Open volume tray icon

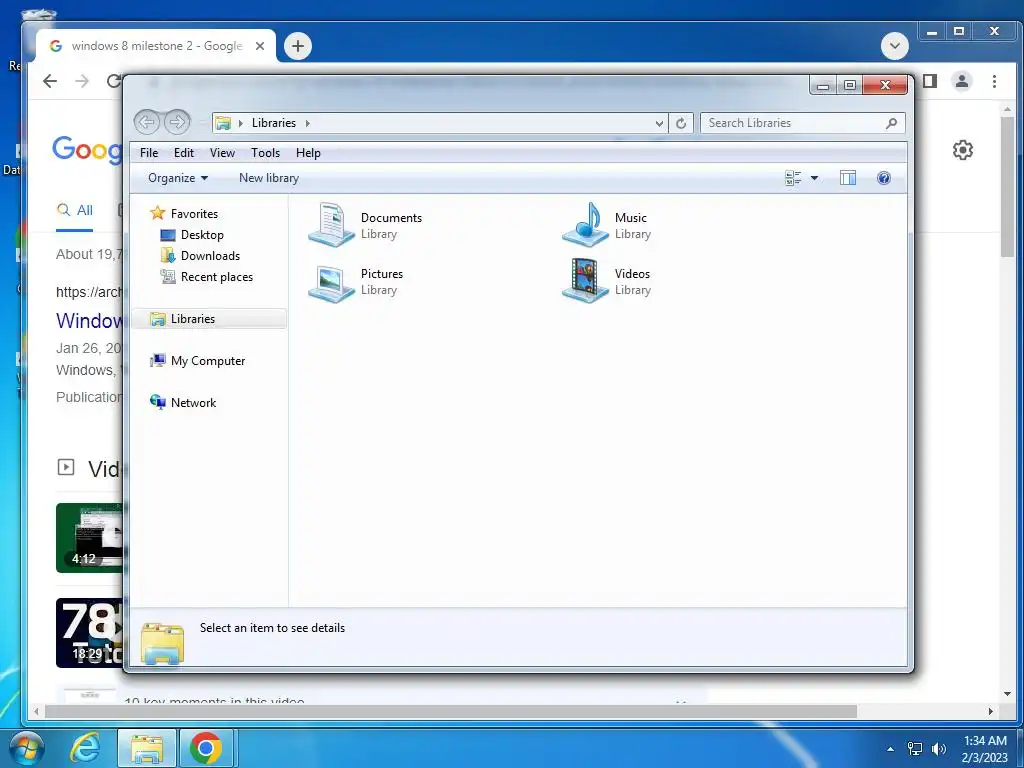939,749
